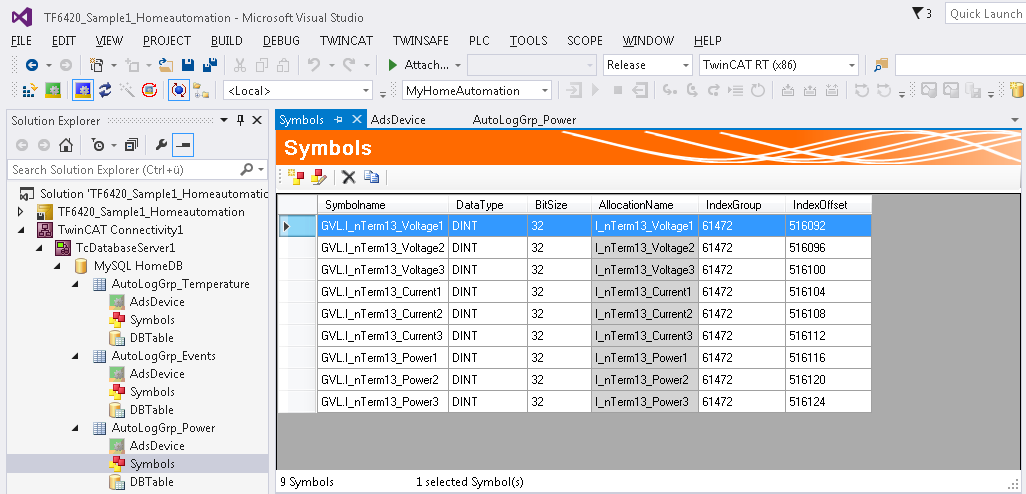Click Pending Changes Filter clock icon
1026x494 pixels.
(98, 145)
